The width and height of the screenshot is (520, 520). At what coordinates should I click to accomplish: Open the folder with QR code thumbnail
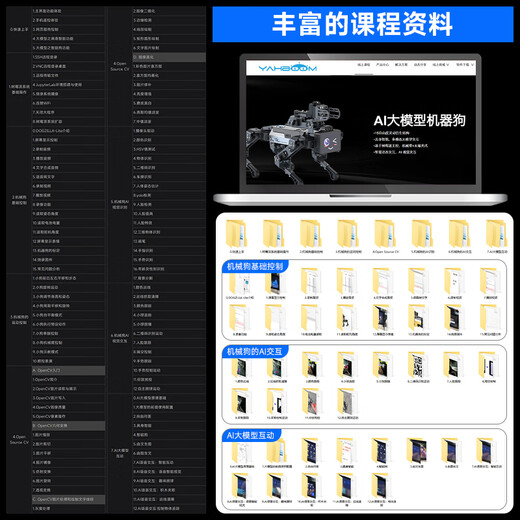tap(418, 365)
